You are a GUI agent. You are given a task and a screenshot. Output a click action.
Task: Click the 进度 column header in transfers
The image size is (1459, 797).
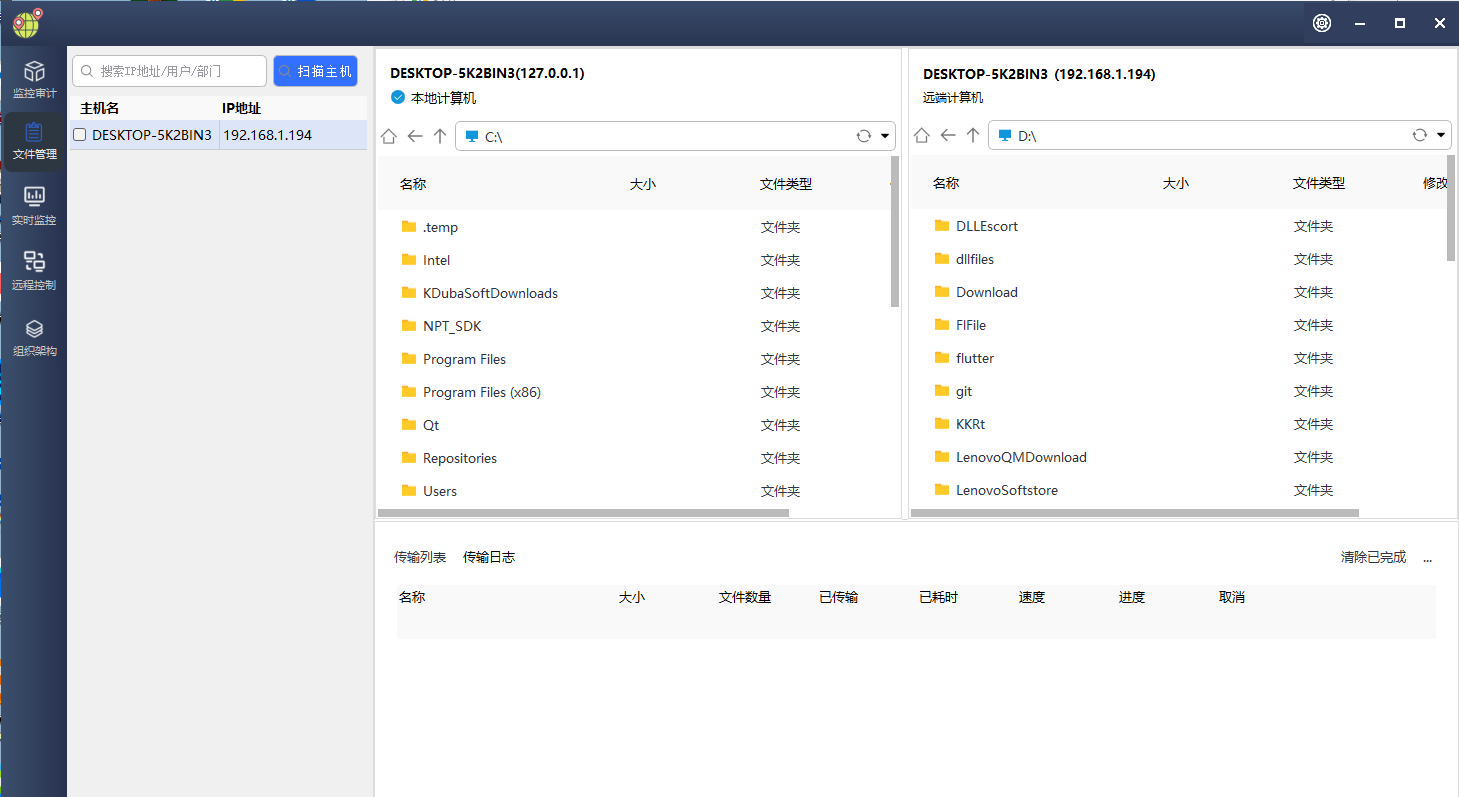pos(1132,597)
